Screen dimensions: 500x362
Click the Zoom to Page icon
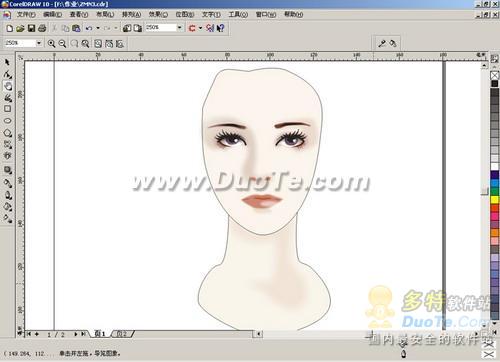pos(98,44)
